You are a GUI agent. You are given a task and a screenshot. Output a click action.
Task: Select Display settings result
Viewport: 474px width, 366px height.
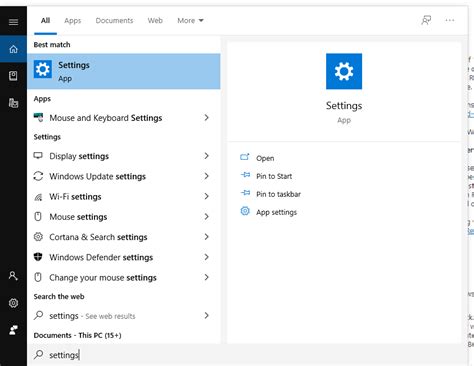click(x=124, y=156)
